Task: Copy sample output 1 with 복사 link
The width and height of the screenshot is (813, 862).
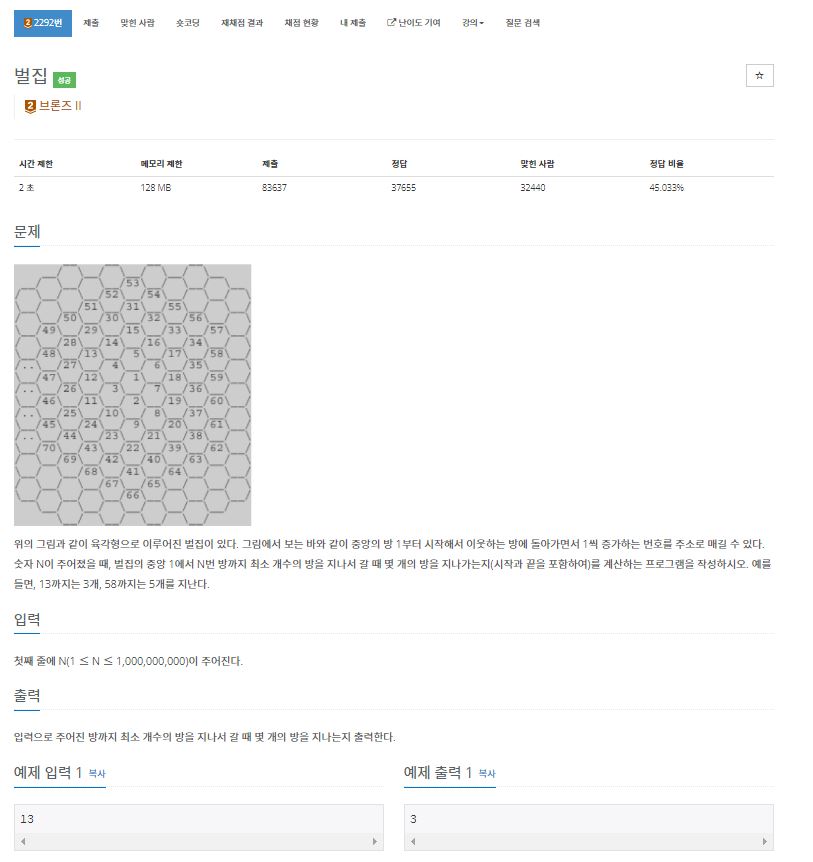Action: pos(487,773)
